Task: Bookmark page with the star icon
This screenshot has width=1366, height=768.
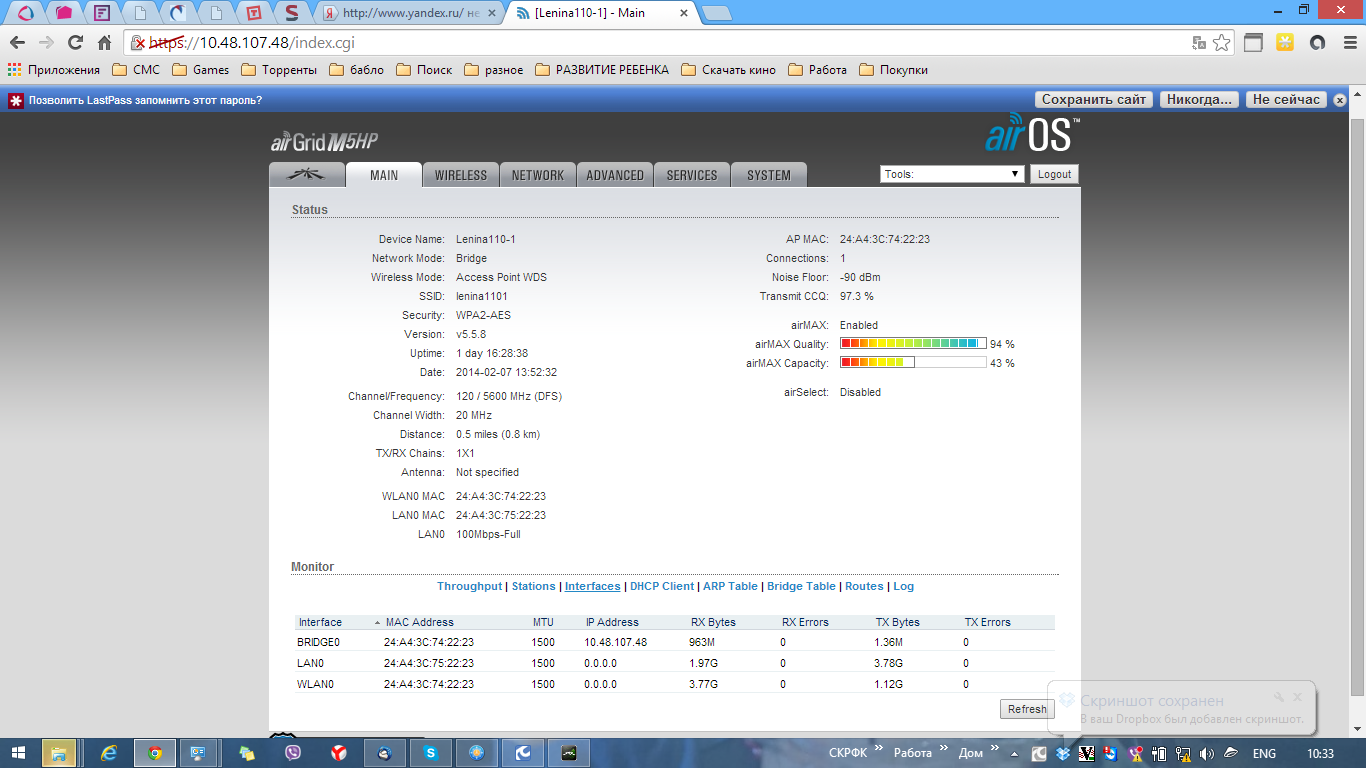Action: coord(1221,43)
